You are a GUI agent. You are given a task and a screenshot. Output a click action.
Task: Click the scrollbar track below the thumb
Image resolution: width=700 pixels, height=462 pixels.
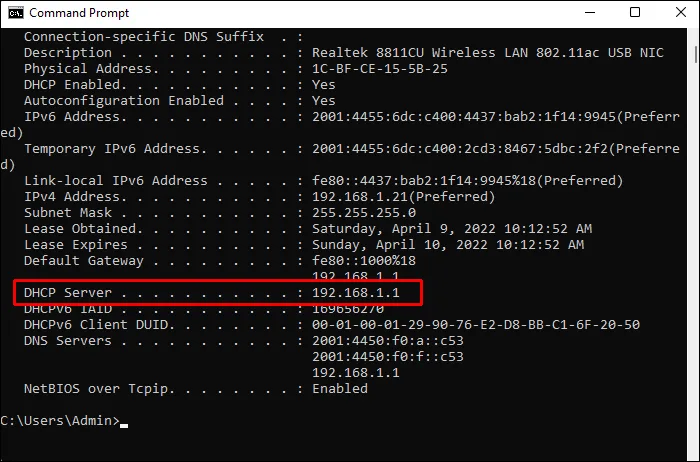(x=695, y=259)
